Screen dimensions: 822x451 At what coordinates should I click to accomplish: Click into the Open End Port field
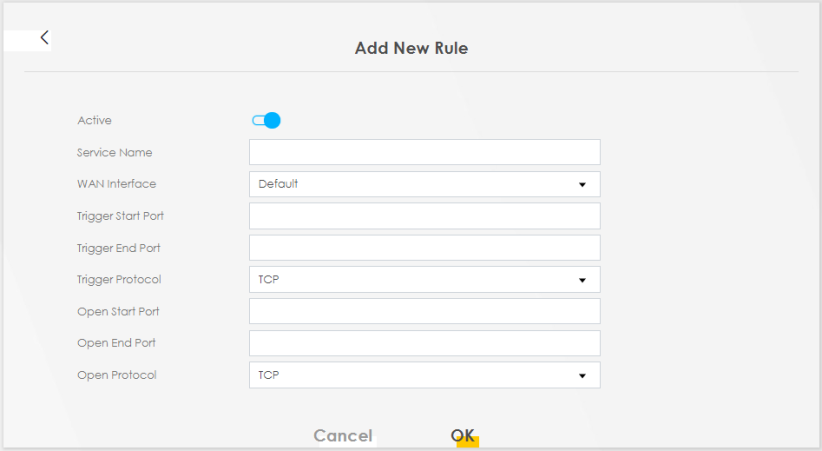tap(424, 343)
